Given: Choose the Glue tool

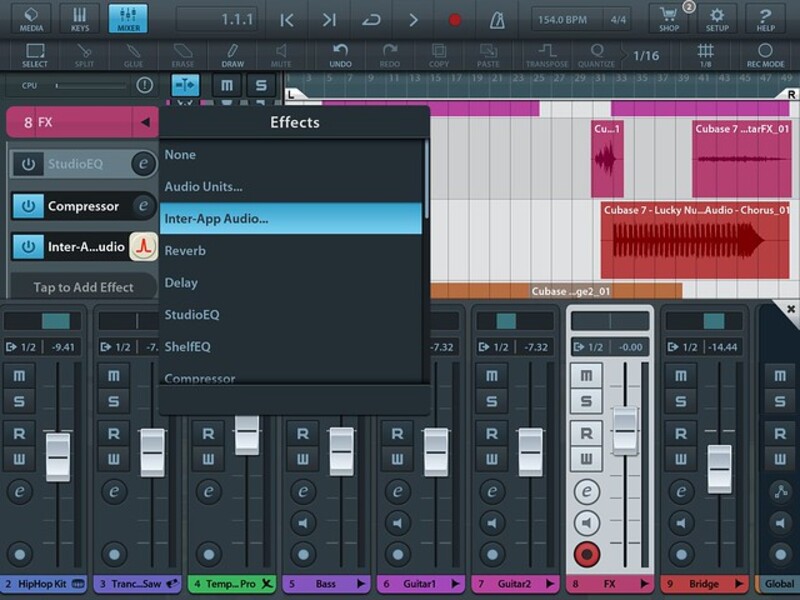Looking at the screenshot, I should 133,55.
